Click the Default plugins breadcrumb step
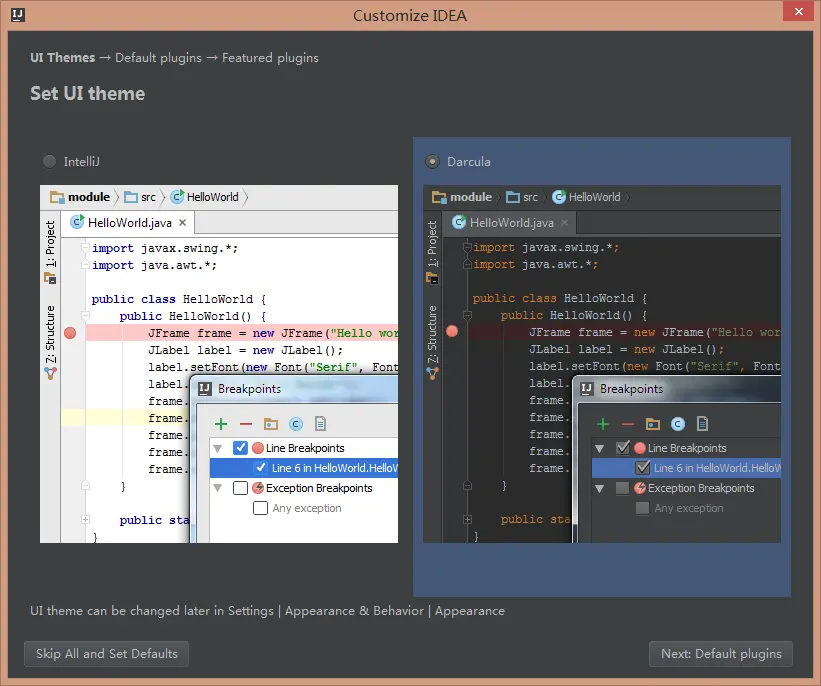 158,58
